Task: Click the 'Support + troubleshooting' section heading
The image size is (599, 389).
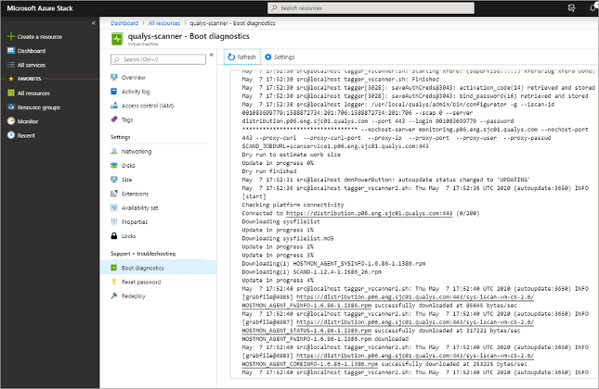Action: (143, 254)
